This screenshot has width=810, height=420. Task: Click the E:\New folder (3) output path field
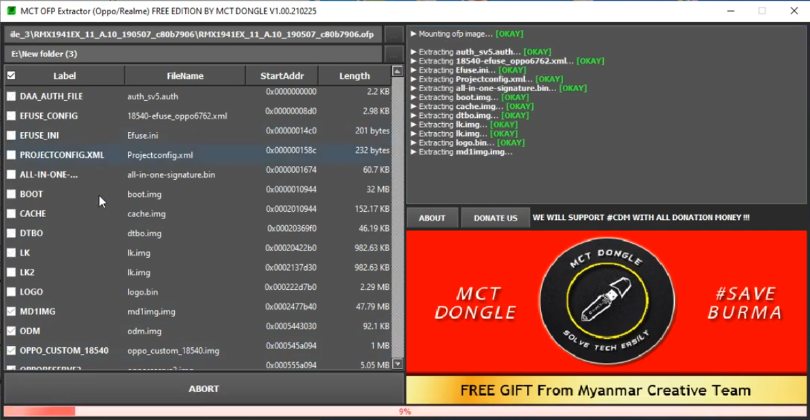click(193, 54)
